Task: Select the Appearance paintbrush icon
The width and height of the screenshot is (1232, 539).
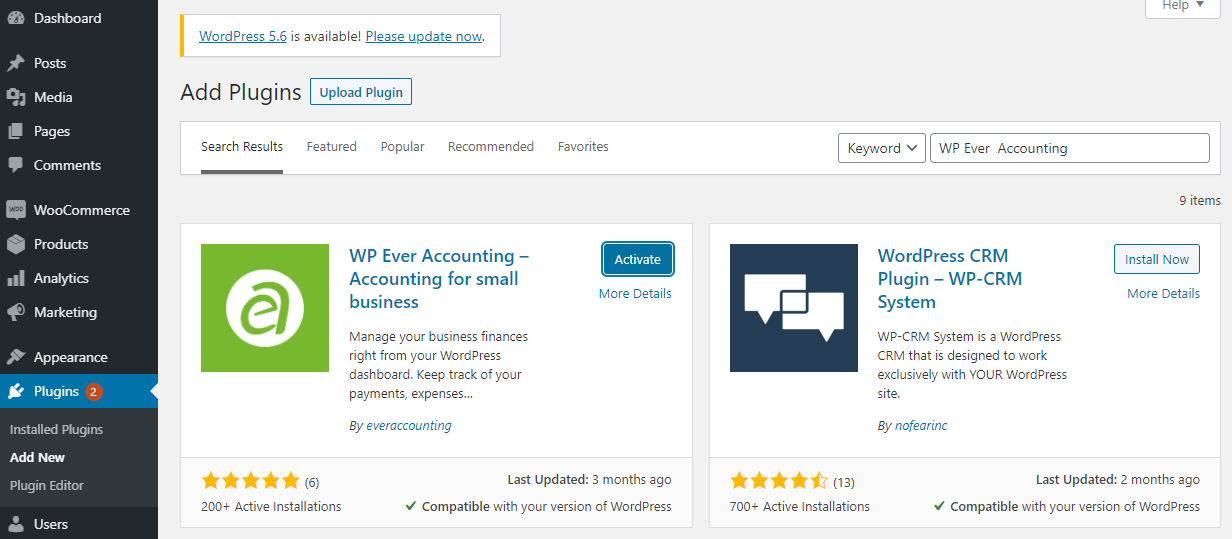Action: tap(16, 357)
